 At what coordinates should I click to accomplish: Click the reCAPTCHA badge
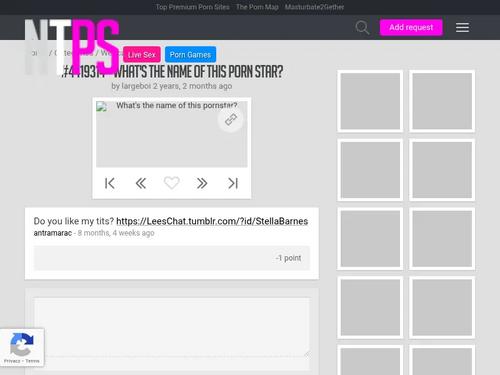point(22,347)
